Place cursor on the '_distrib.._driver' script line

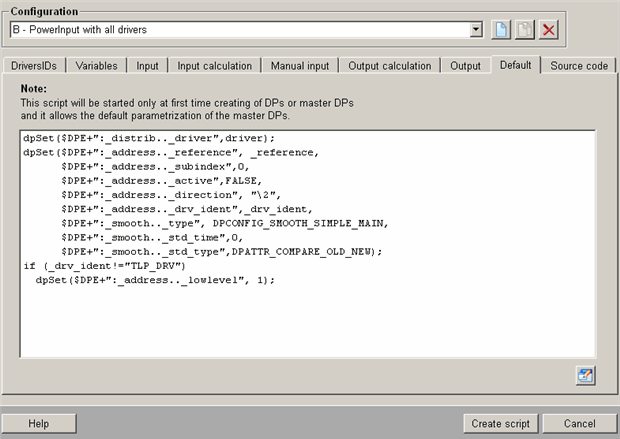point(148,138)
